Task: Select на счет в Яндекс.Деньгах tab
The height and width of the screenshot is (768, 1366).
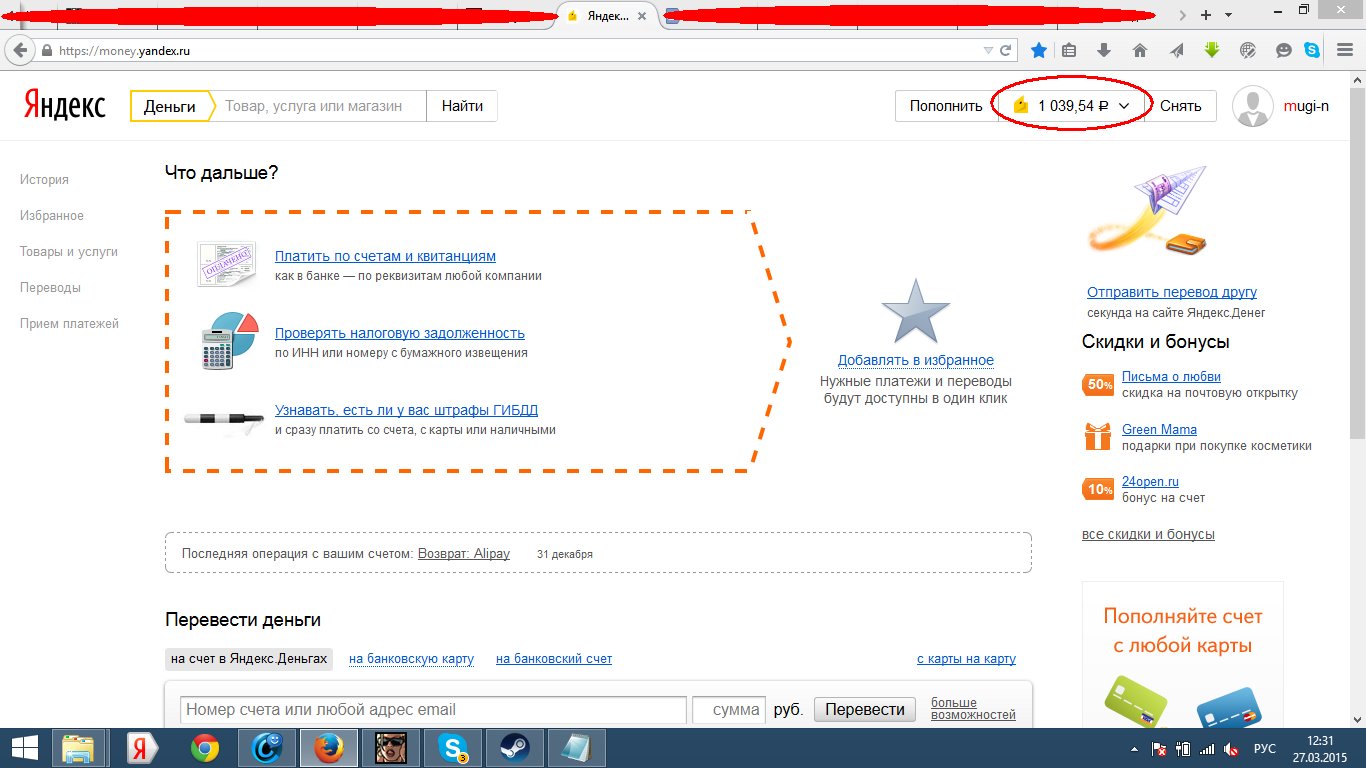Action: pos(249,659)
